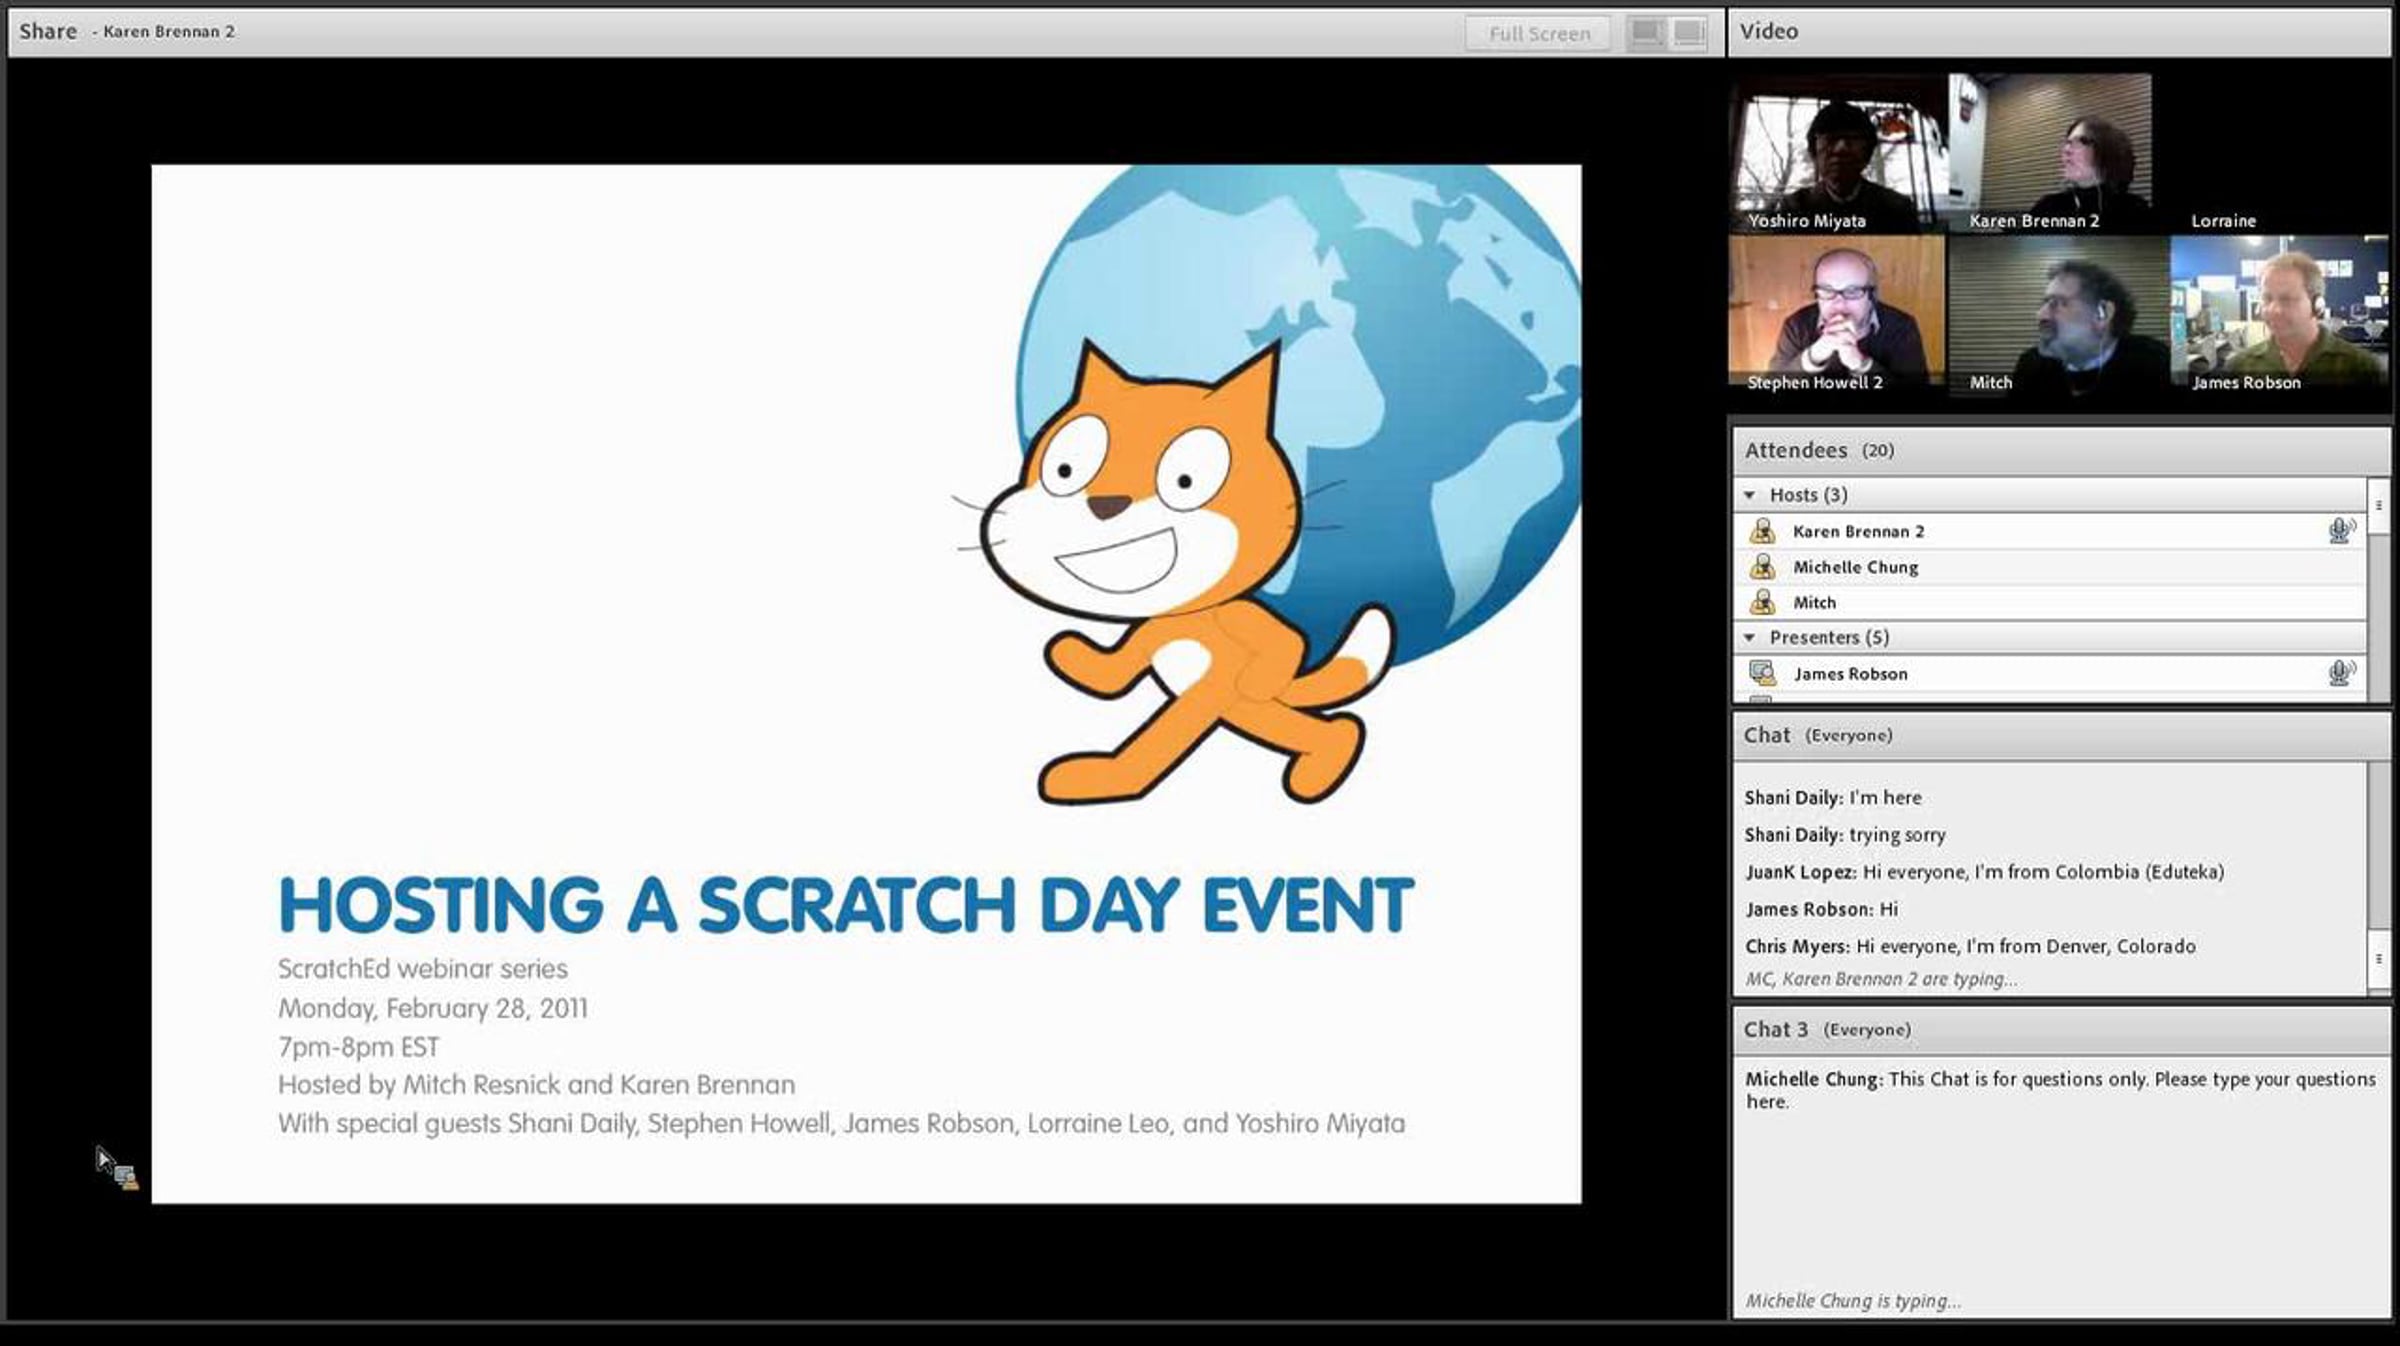Click "Hosted by Mitch Resnick and Karen Brennan" line
Screen dimensions: 2400x1346
[x=537, y=1085]
